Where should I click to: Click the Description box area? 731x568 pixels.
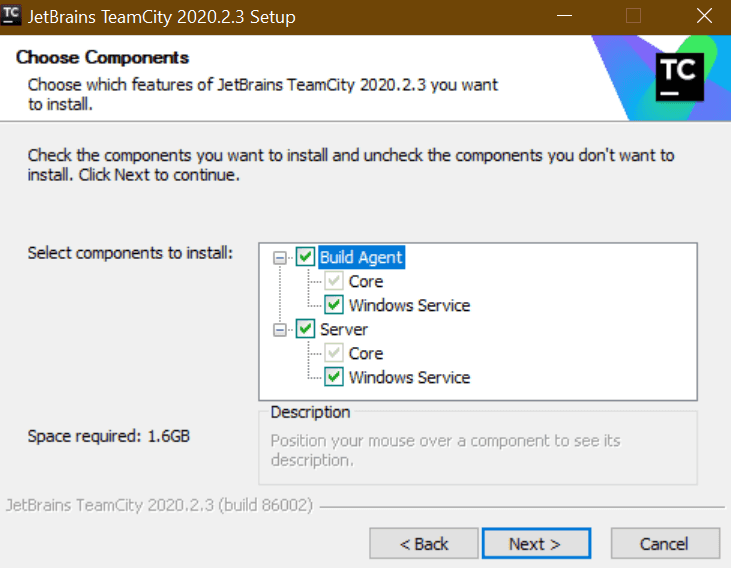[x=478, y=447]
